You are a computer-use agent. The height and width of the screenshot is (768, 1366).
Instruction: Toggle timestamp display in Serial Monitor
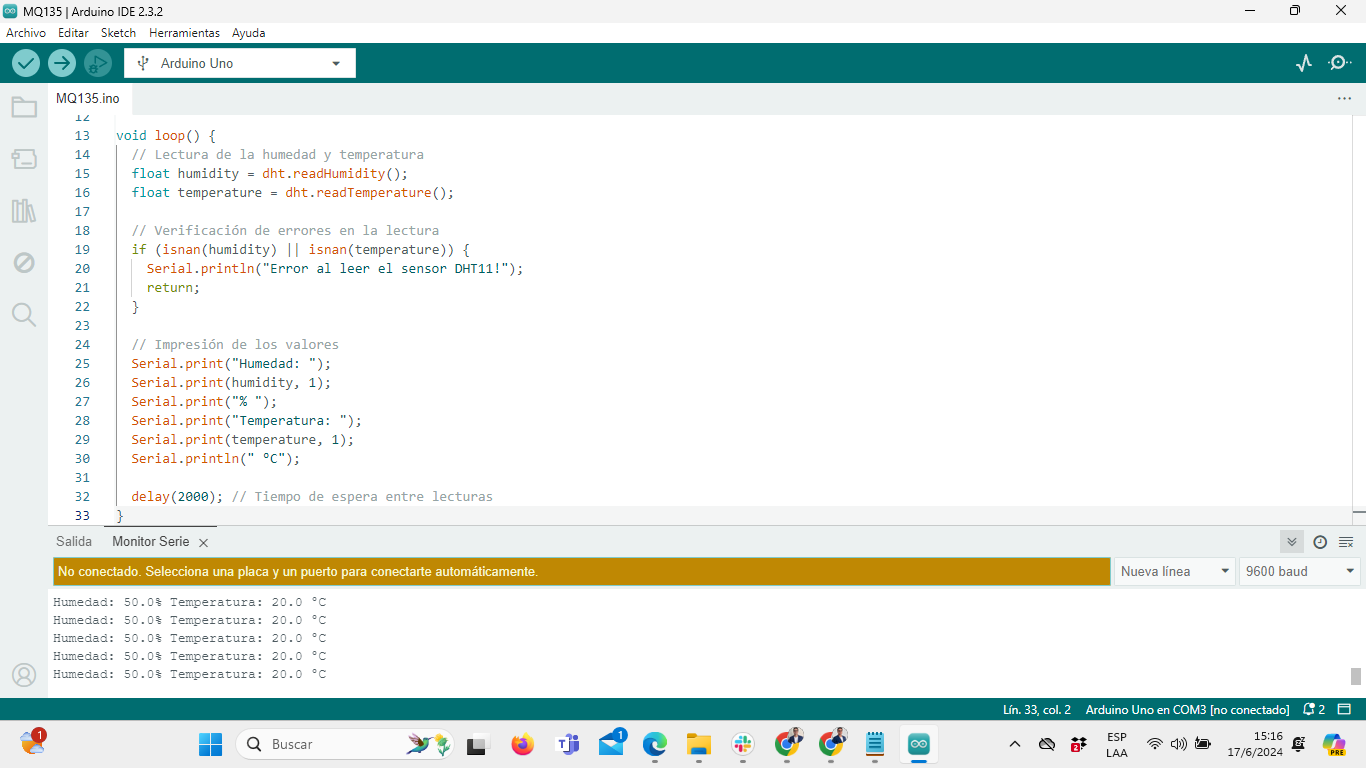1320,542
